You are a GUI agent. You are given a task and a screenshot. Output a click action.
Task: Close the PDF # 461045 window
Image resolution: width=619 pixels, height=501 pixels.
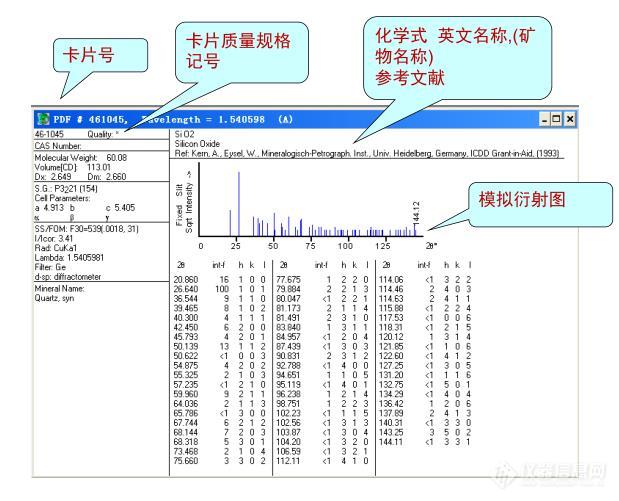pyautogui.click(x=598, y=118)
